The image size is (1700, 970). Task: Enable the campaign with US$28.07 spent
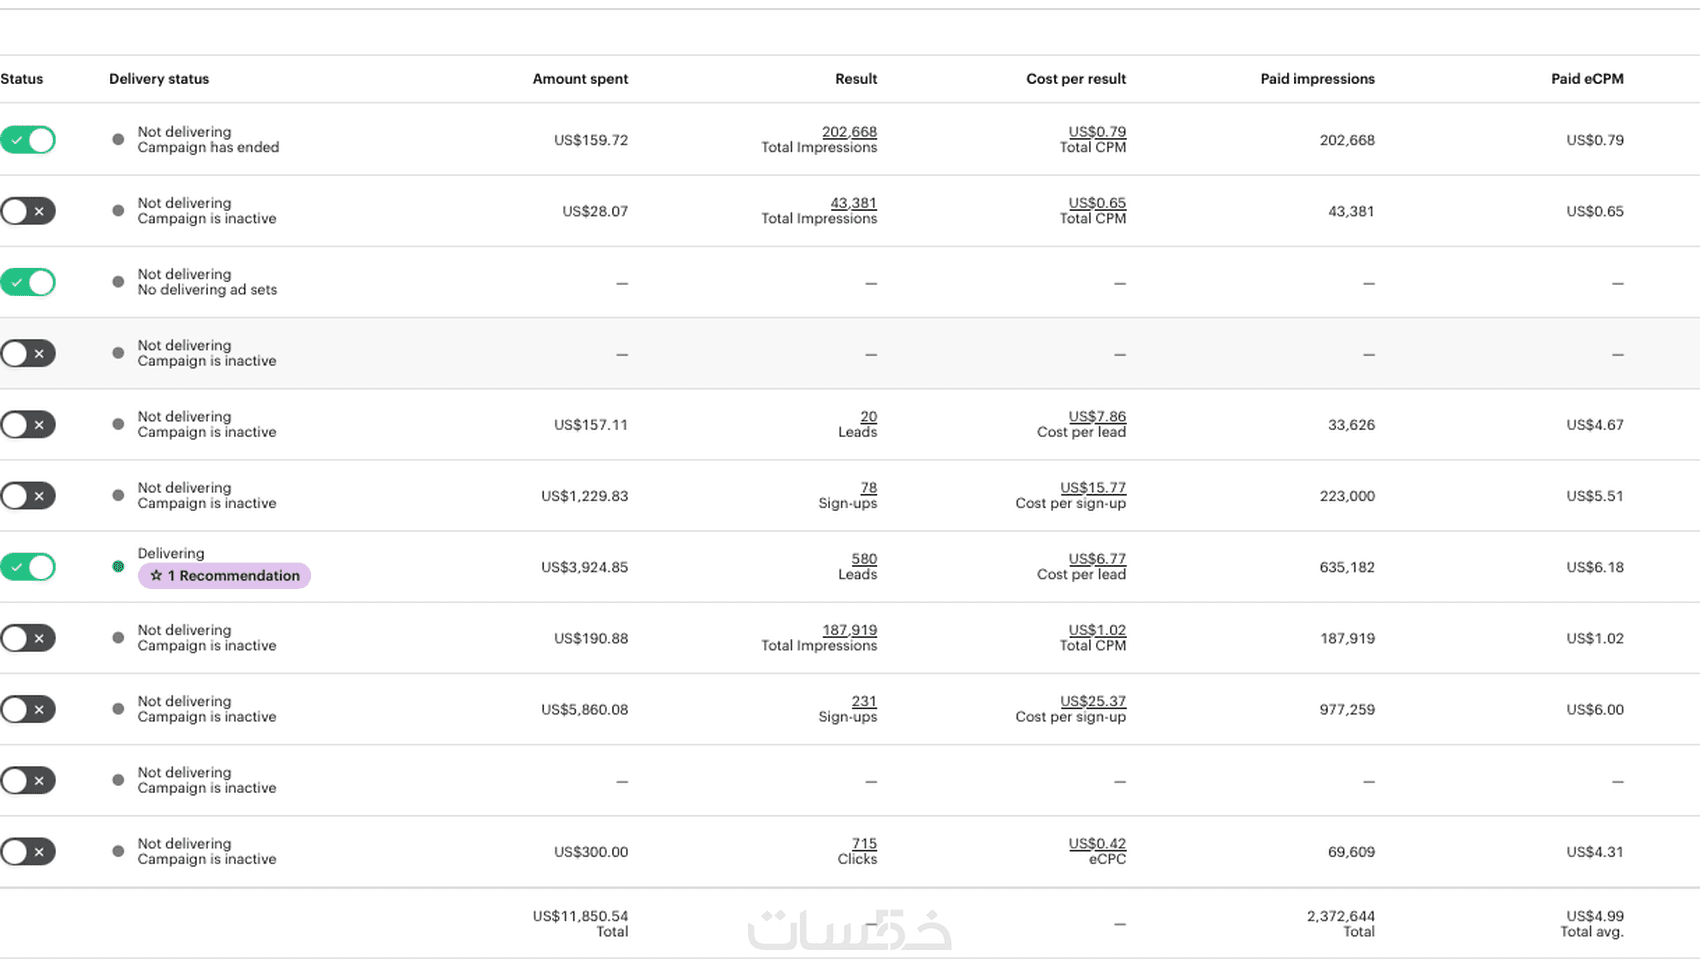tap(28, 211)
